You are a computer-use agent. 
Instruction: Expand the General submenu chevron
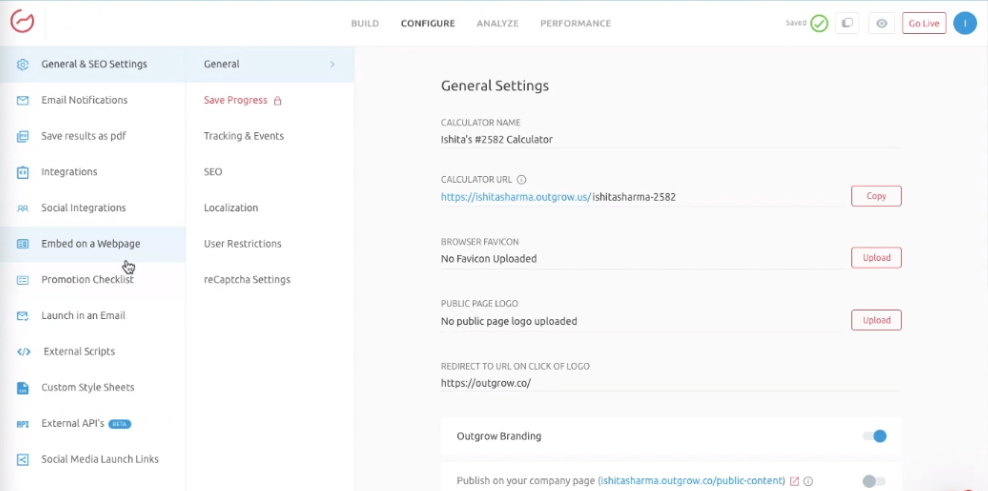tap(332, 64)
